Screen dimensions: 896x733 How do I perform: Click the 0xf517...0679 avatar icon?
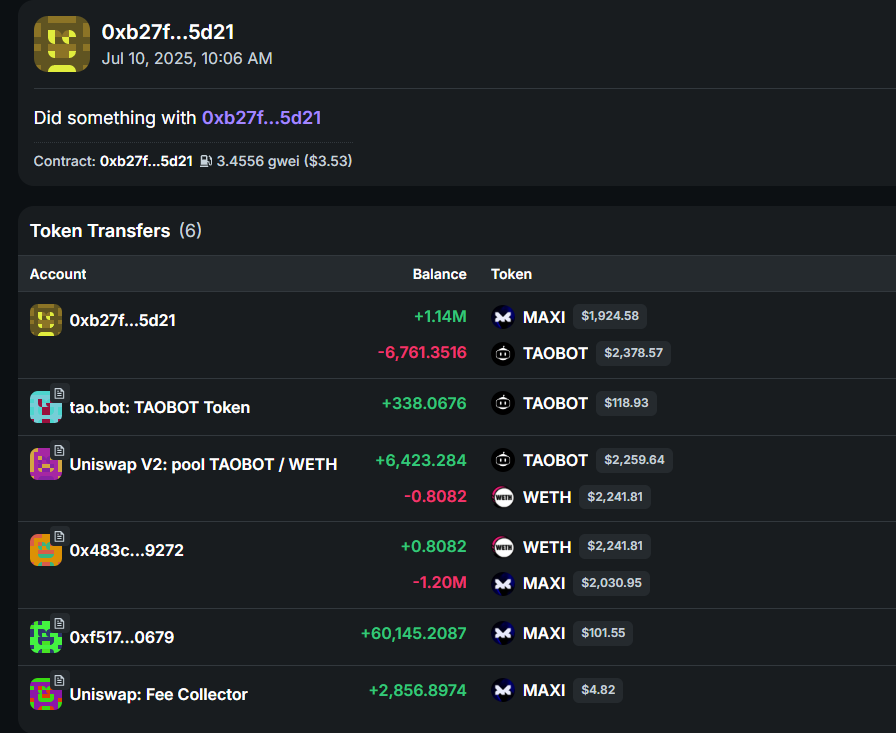46,636
